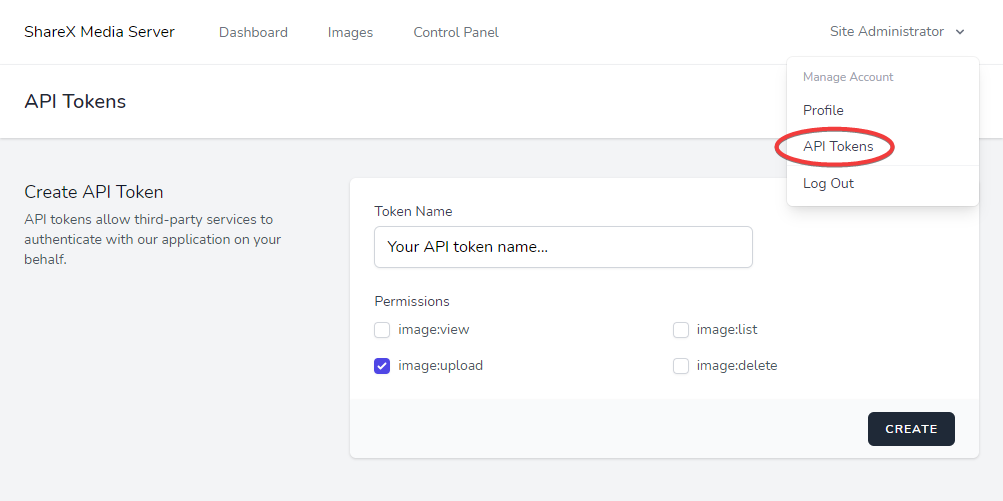The height and width of the screenshot is (501, 1003).
Task: Click the Manage Account menu header
Action: coord(848,77)
